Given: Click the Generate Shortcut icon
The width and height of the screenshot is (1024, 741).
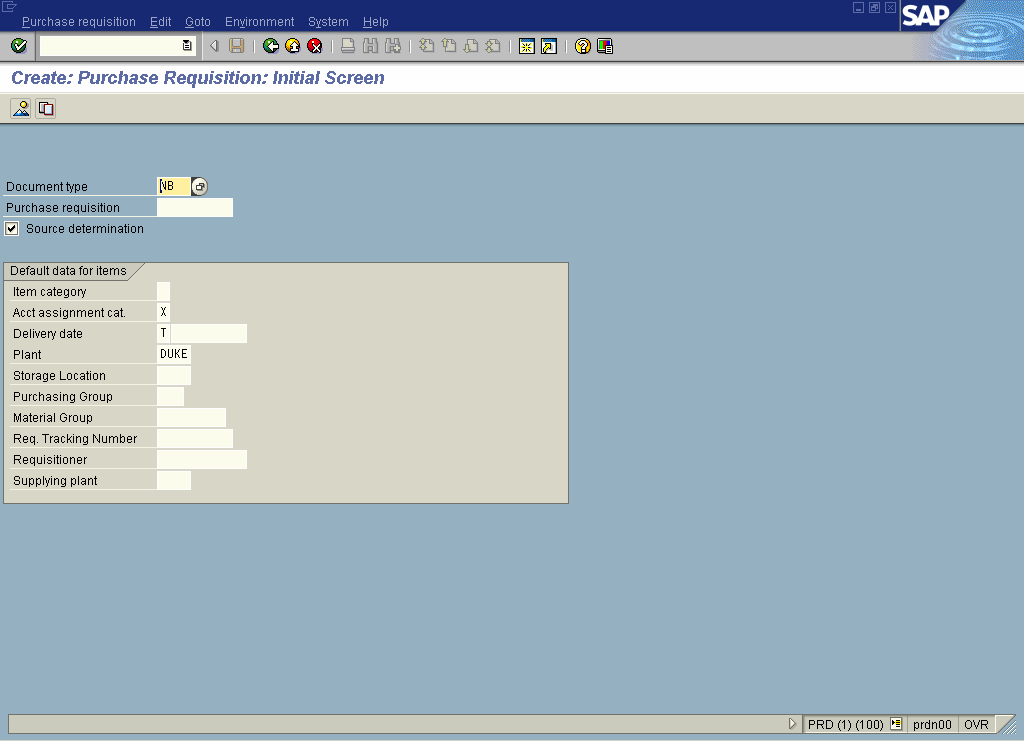Looking at the screenshot, I should click(549, 46).
